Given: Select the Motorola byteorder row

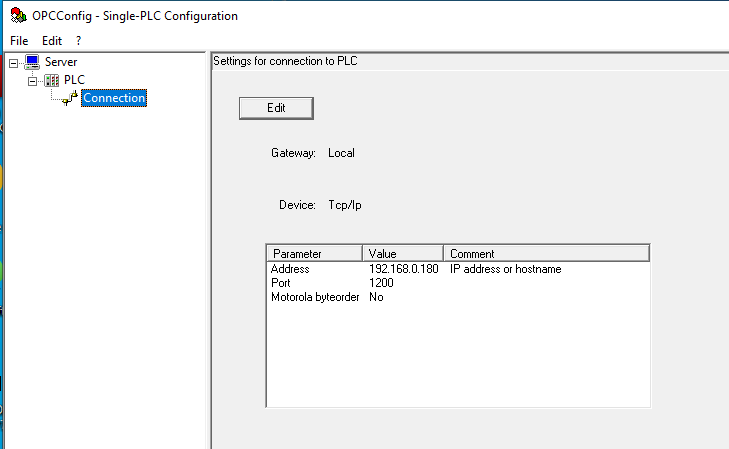Looking at the screenshot, I should point(314,297).
